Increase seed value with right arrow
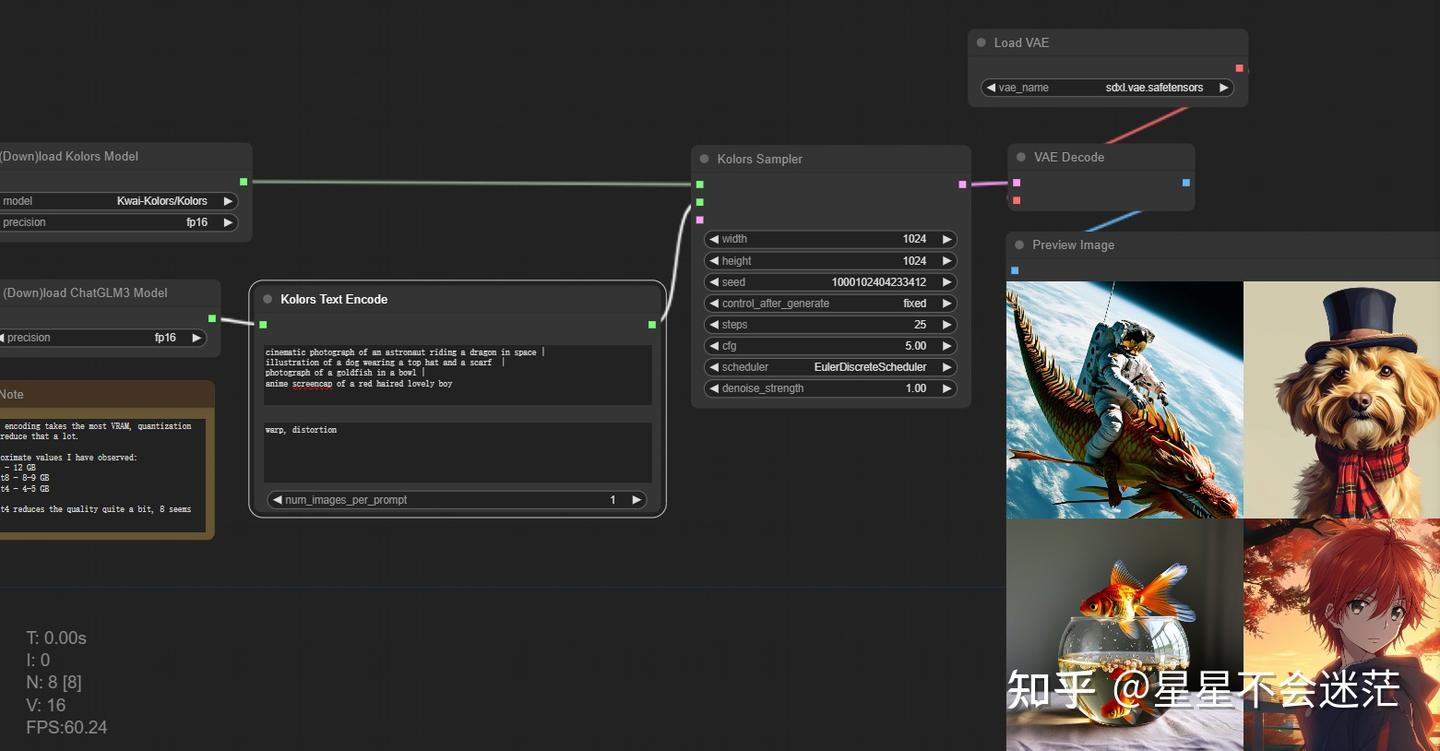 coord(946,282)
